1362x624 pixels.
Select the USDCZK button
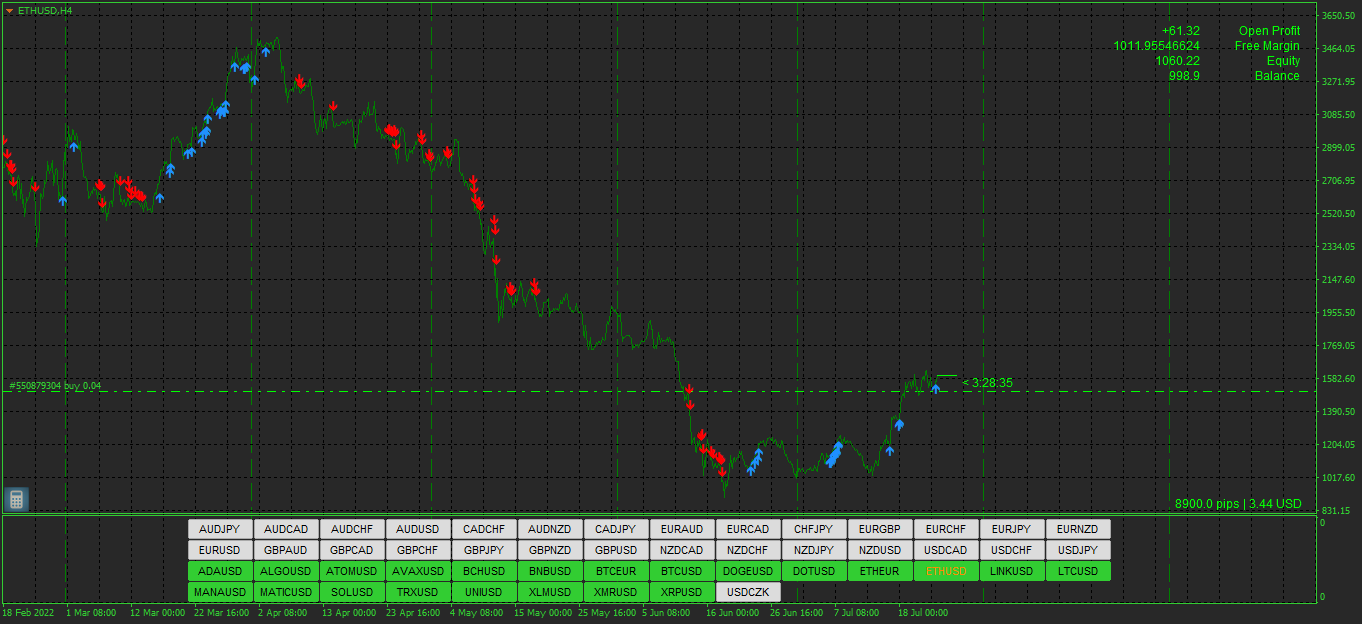tap(747, 592)
